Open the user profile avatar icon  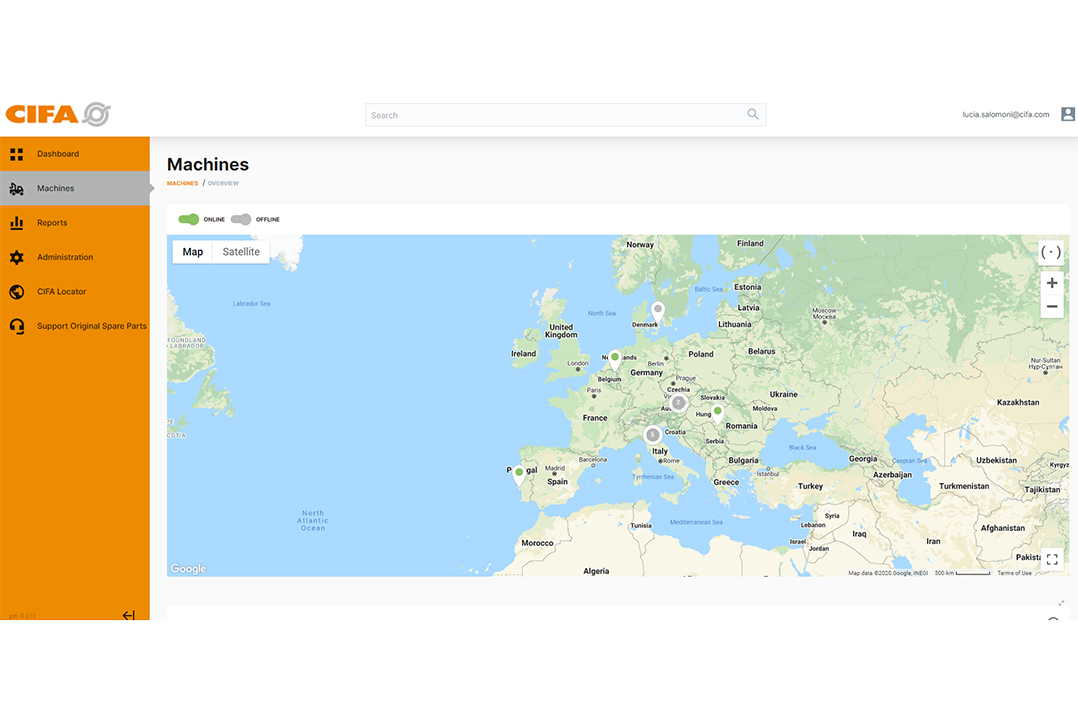1067,115
